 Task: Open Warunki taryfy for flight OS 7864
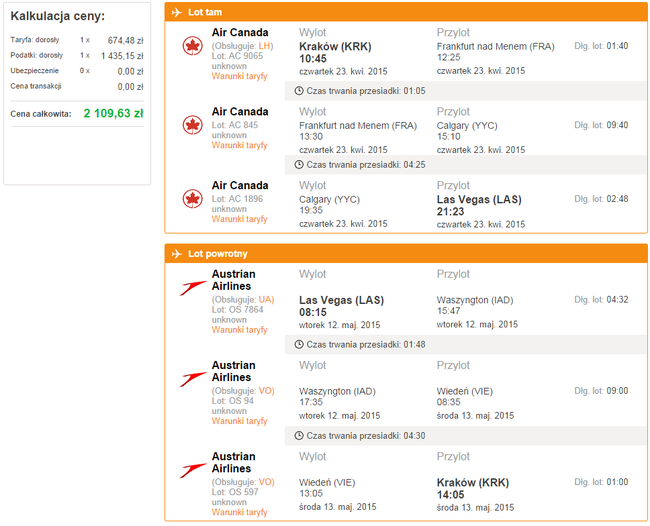tap(239, 330)
